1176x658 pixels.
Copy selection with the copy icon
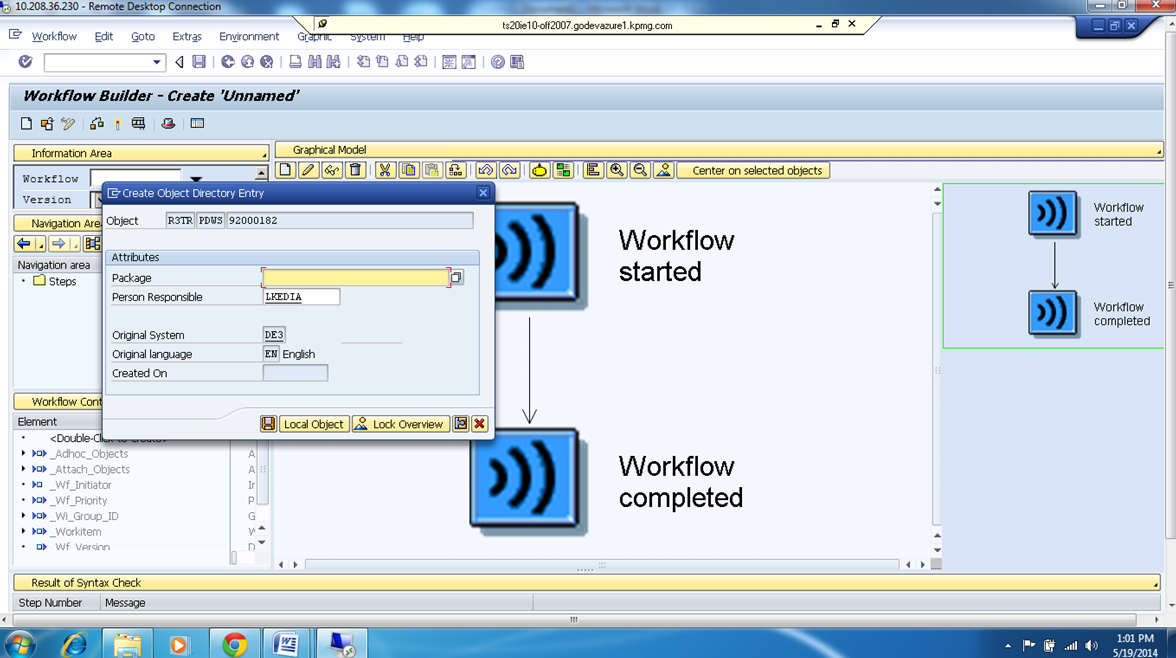(x=408, y=170)
